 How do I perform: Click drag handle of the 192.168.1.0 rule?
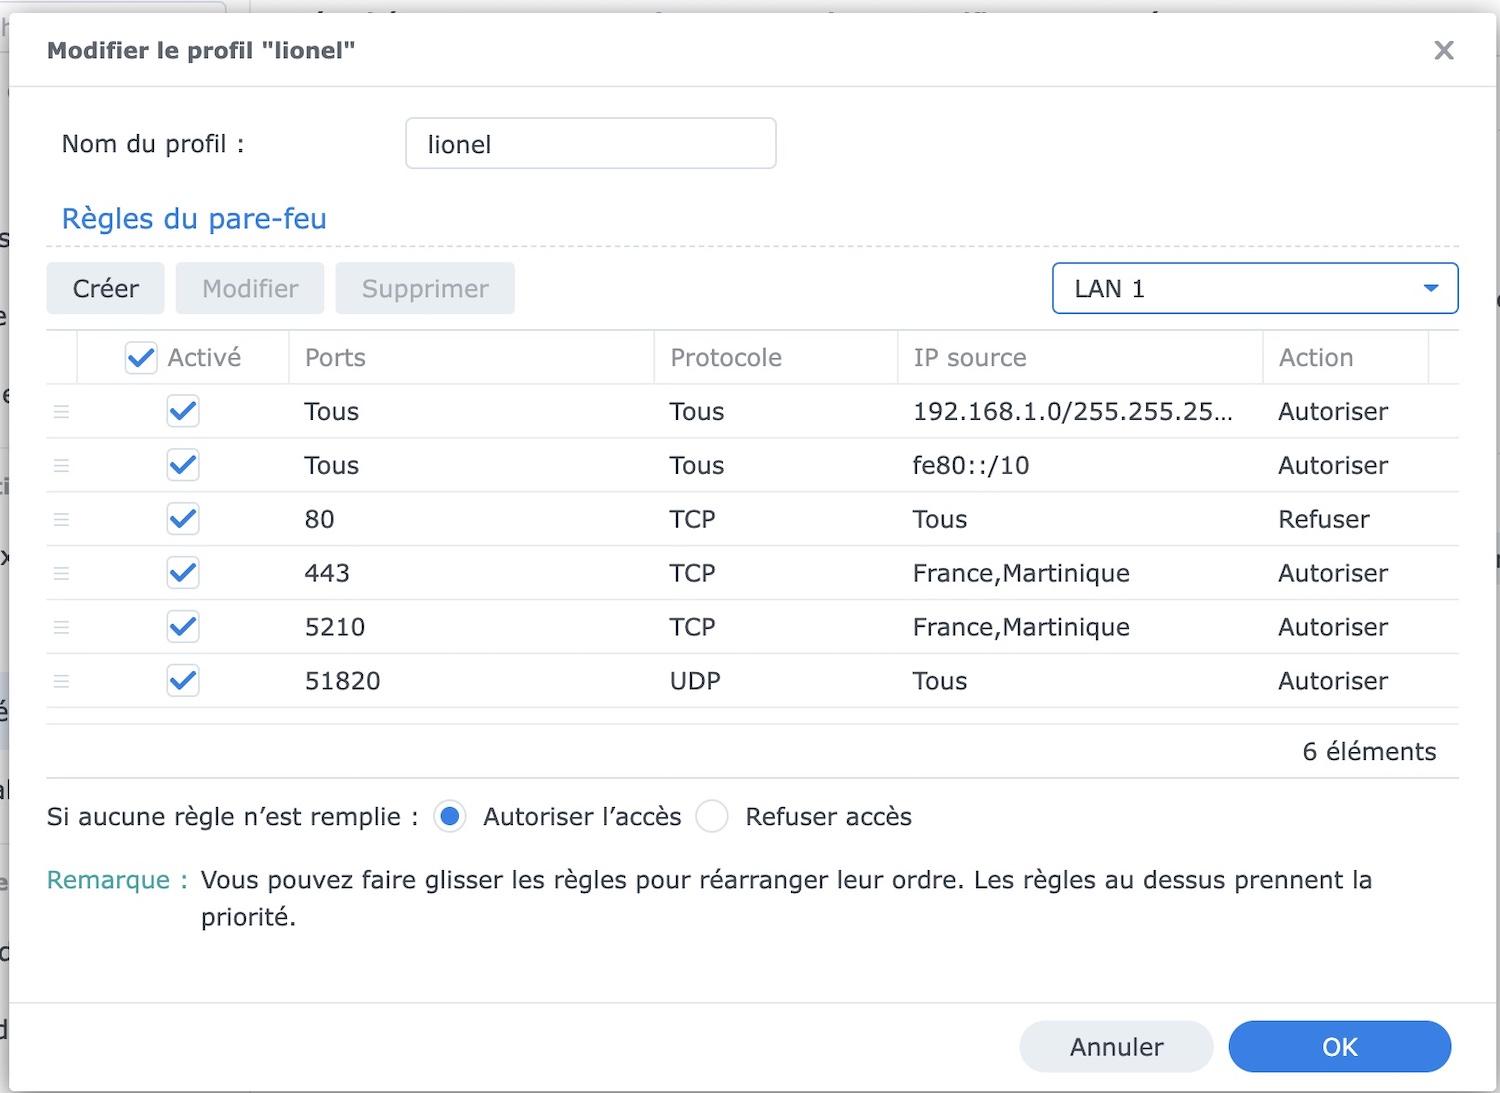click(x=61, y=411)
